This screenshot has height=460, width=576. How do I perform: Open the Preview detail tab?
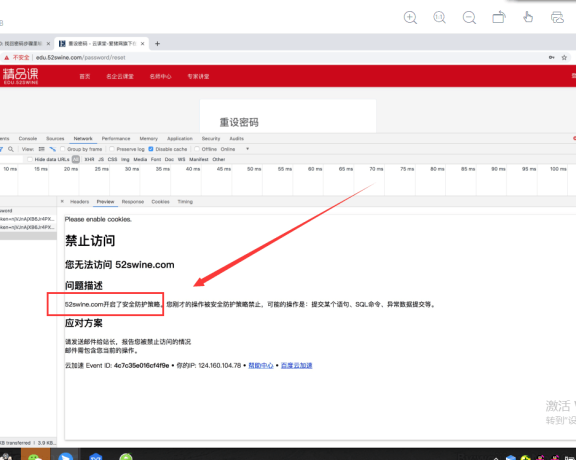click(x=105, y=202)
